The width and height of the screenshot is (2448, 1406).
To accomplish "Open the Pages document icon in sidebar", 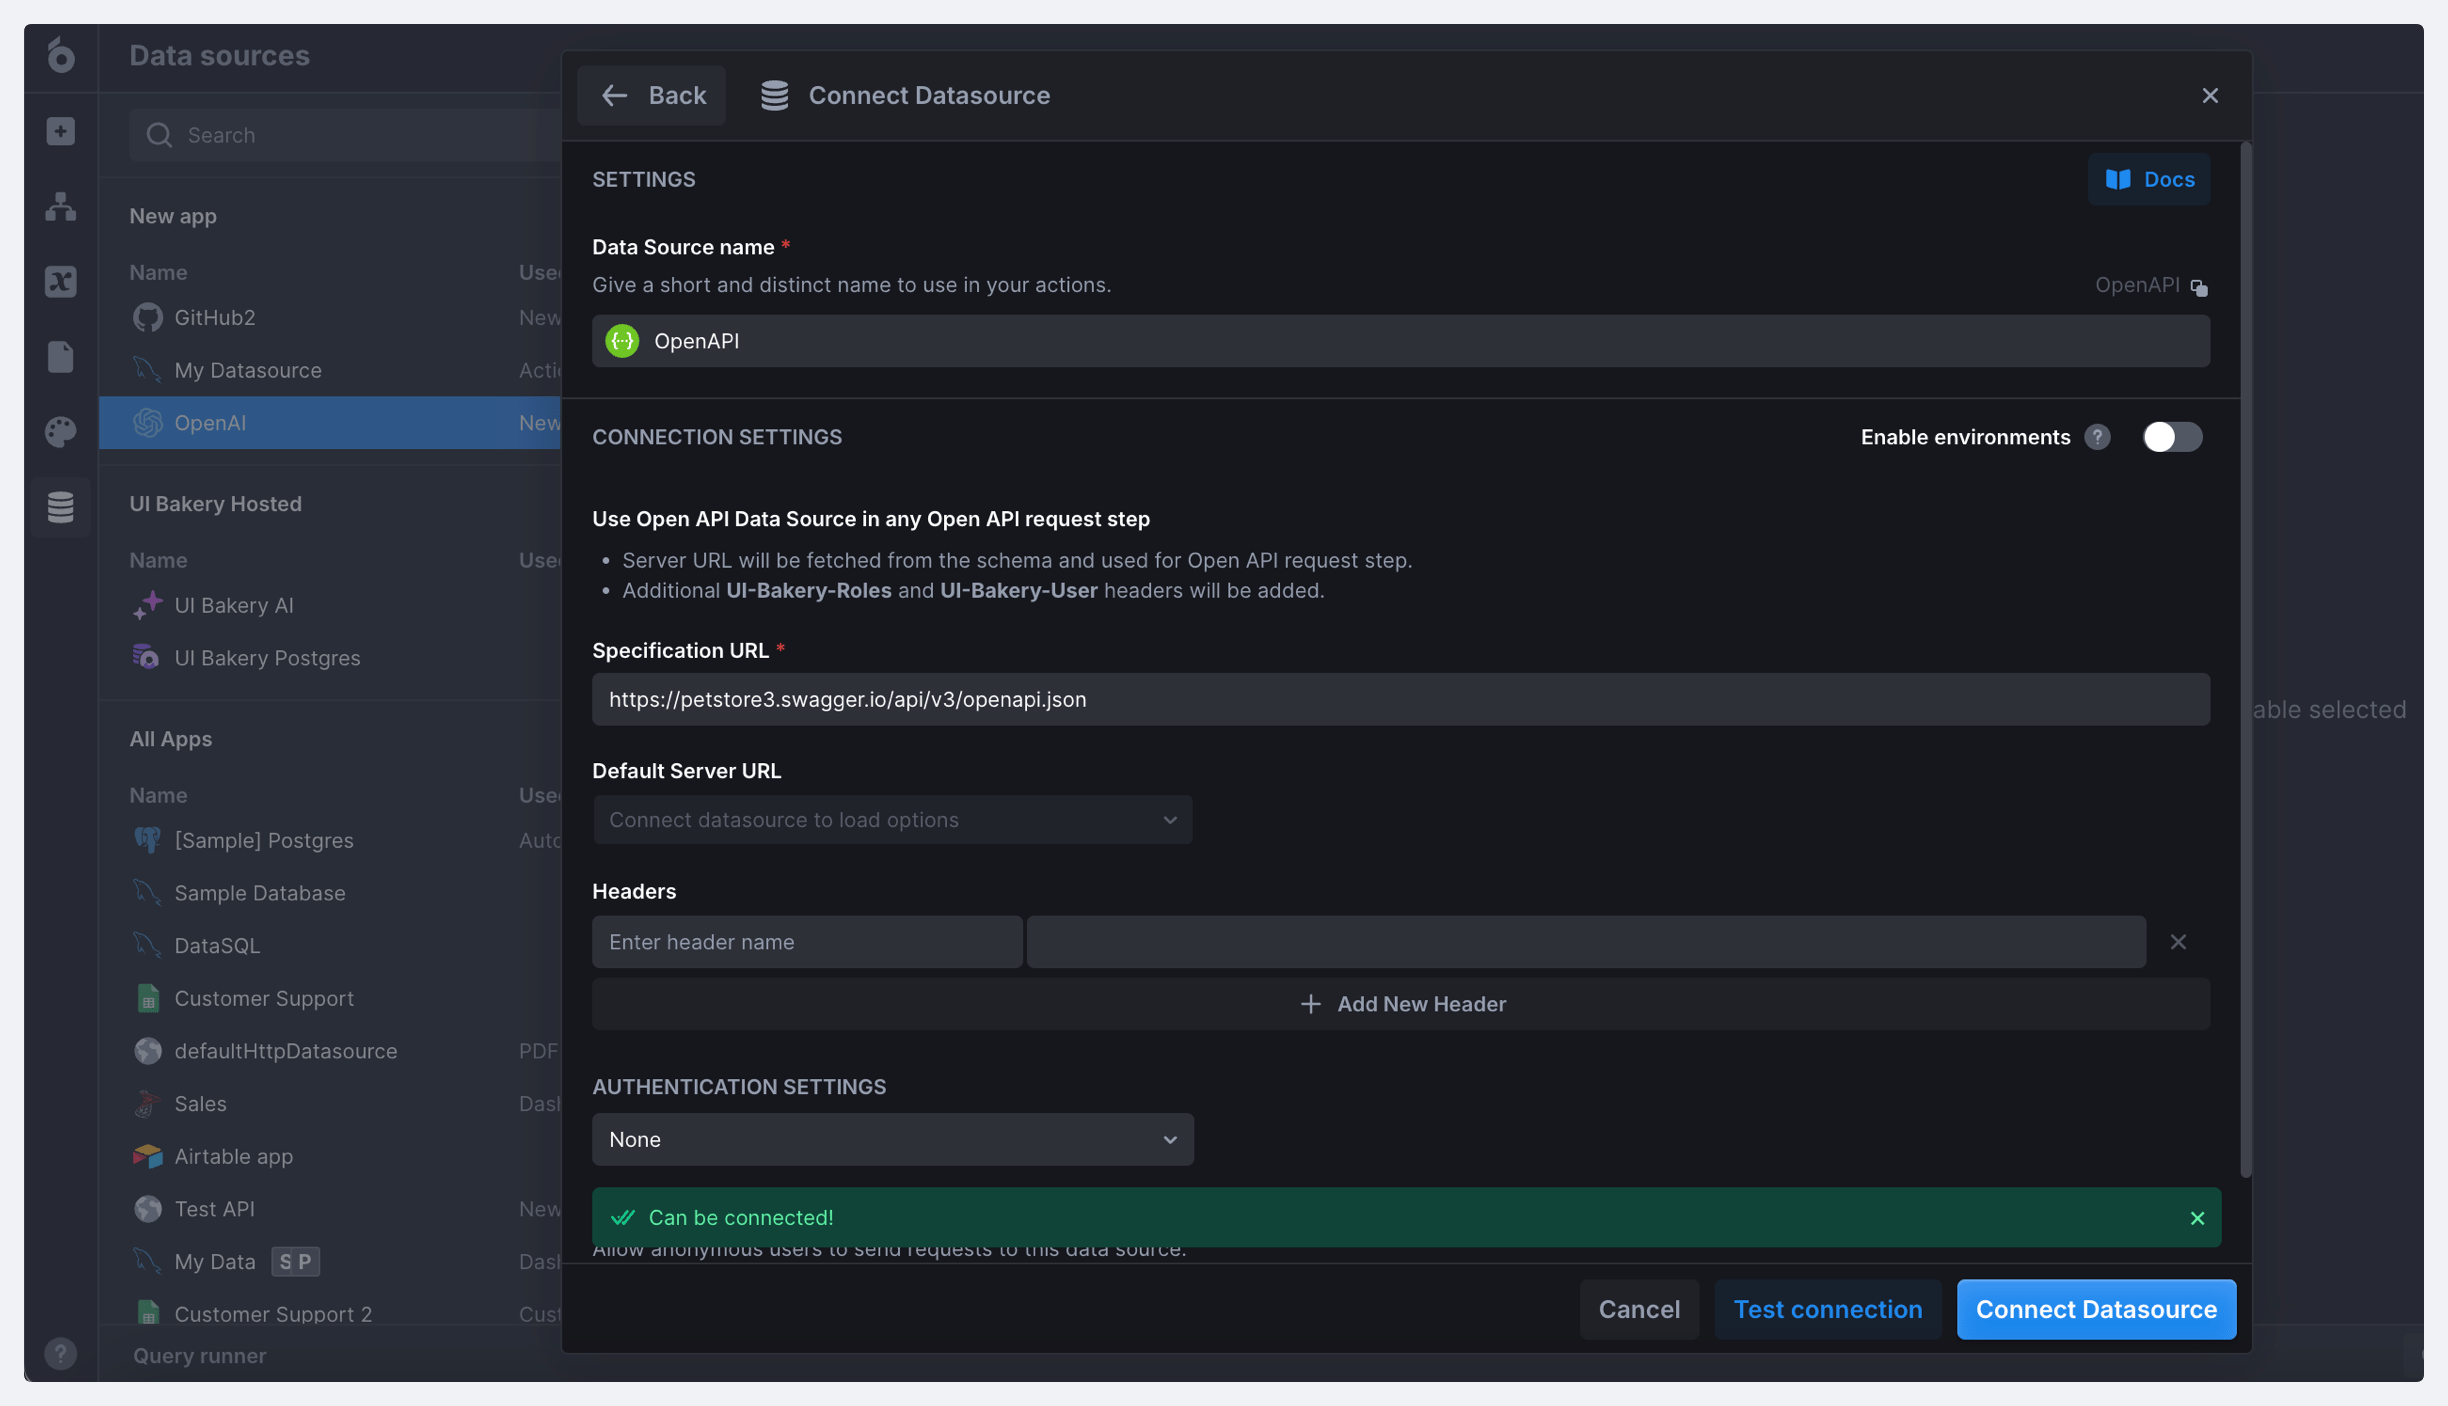I will (x=60, y=357).
